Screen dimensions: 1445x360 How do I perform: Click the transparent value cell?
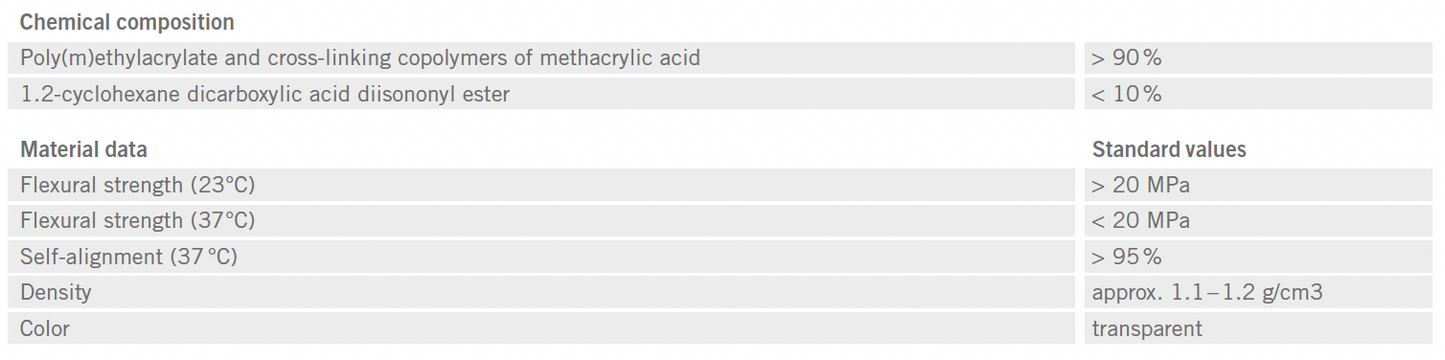1260,329
